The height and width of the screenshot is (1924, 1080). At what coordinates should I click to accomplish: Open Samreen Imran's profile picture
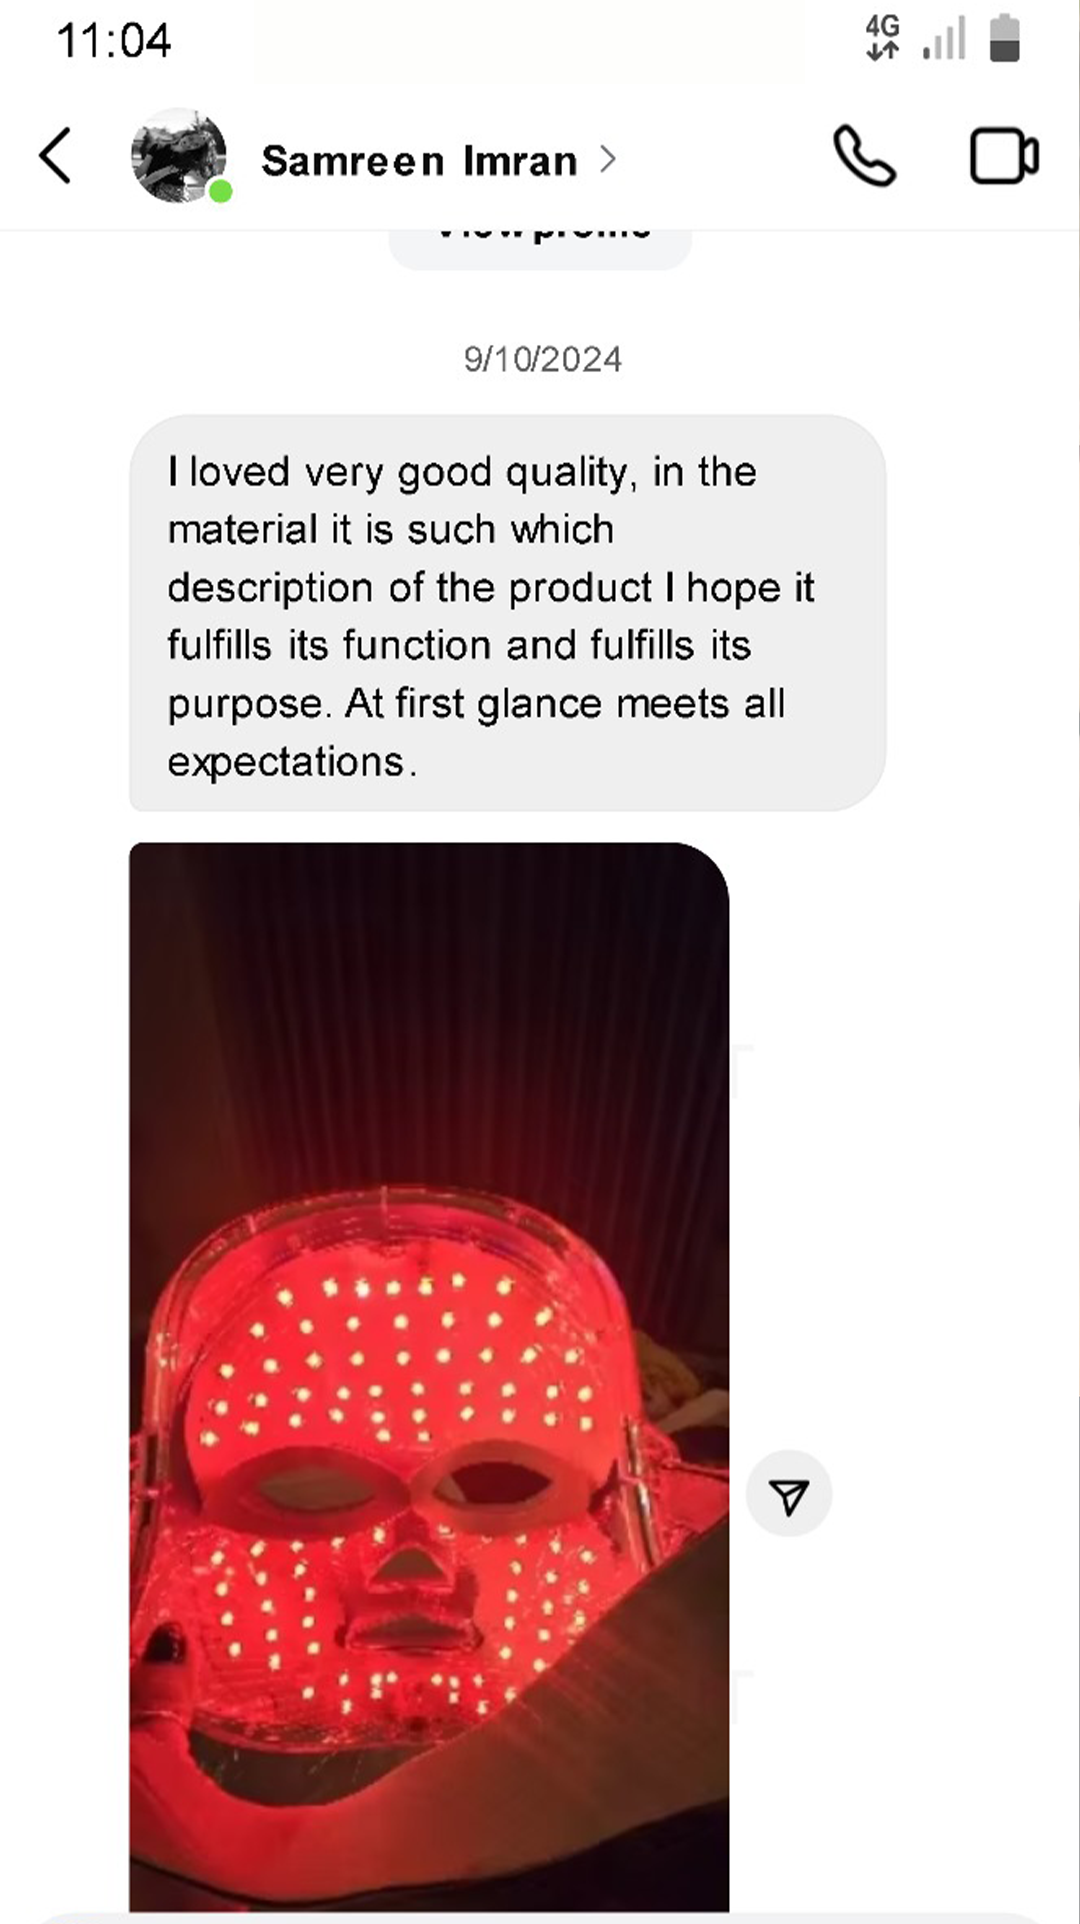[178, 156]
